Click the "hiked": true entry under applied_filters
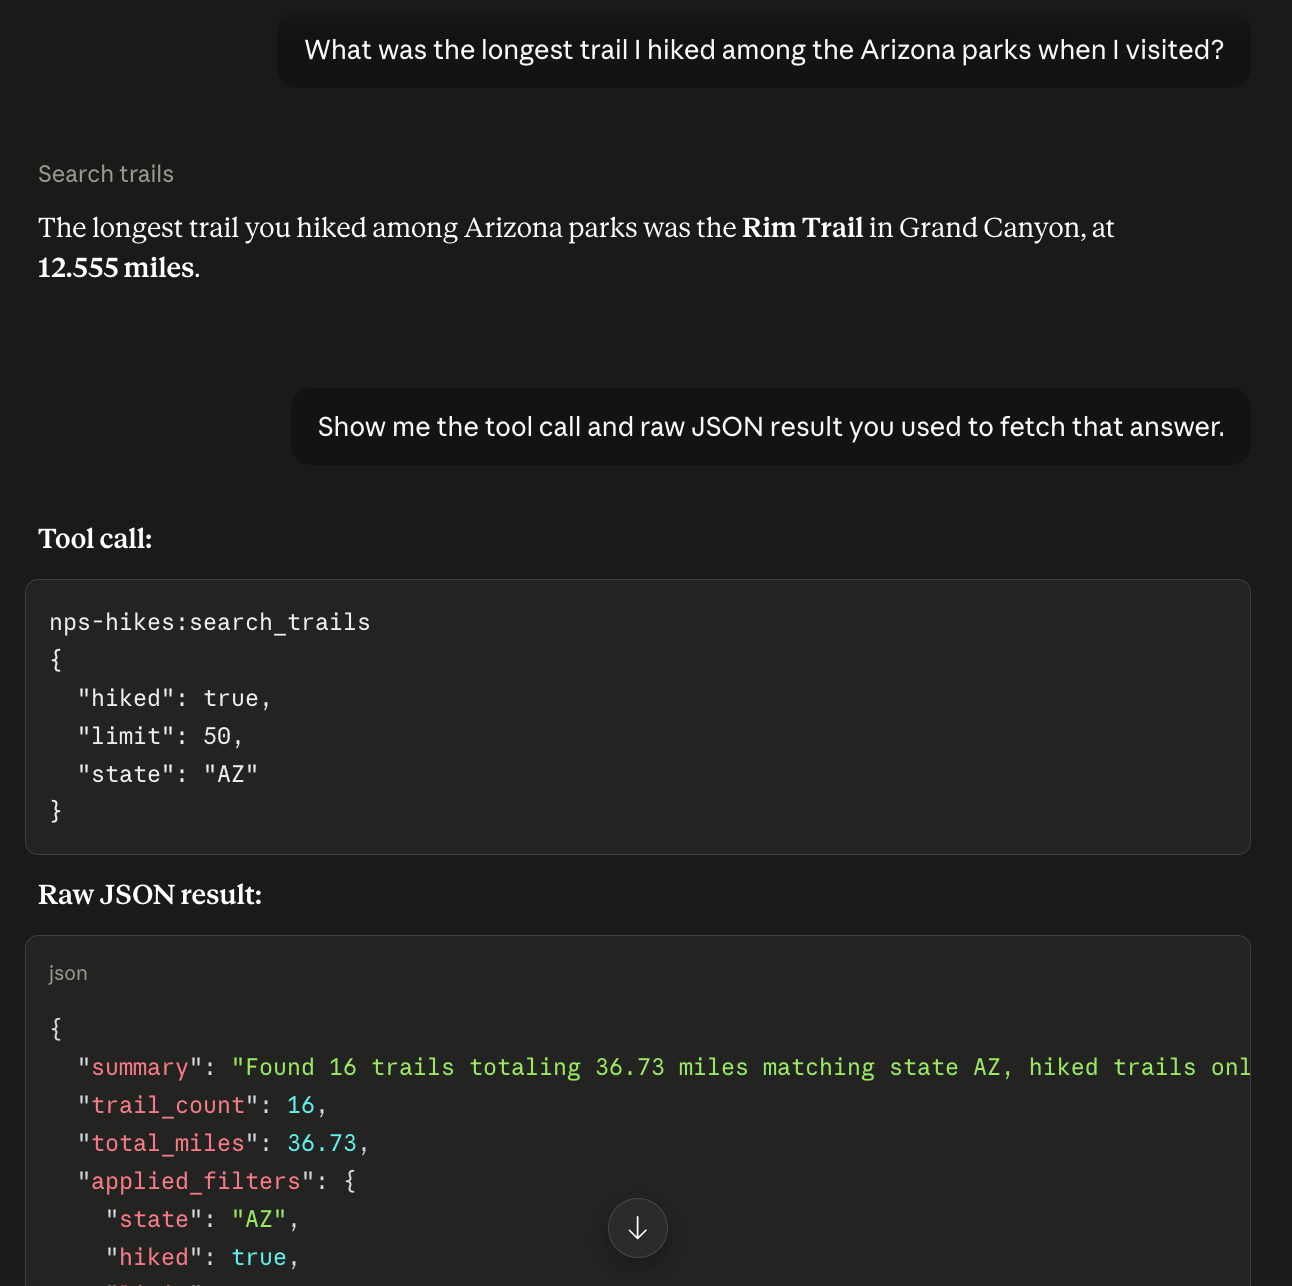This screenshot has width=1292, height=1286. (x=203, y=1257)
